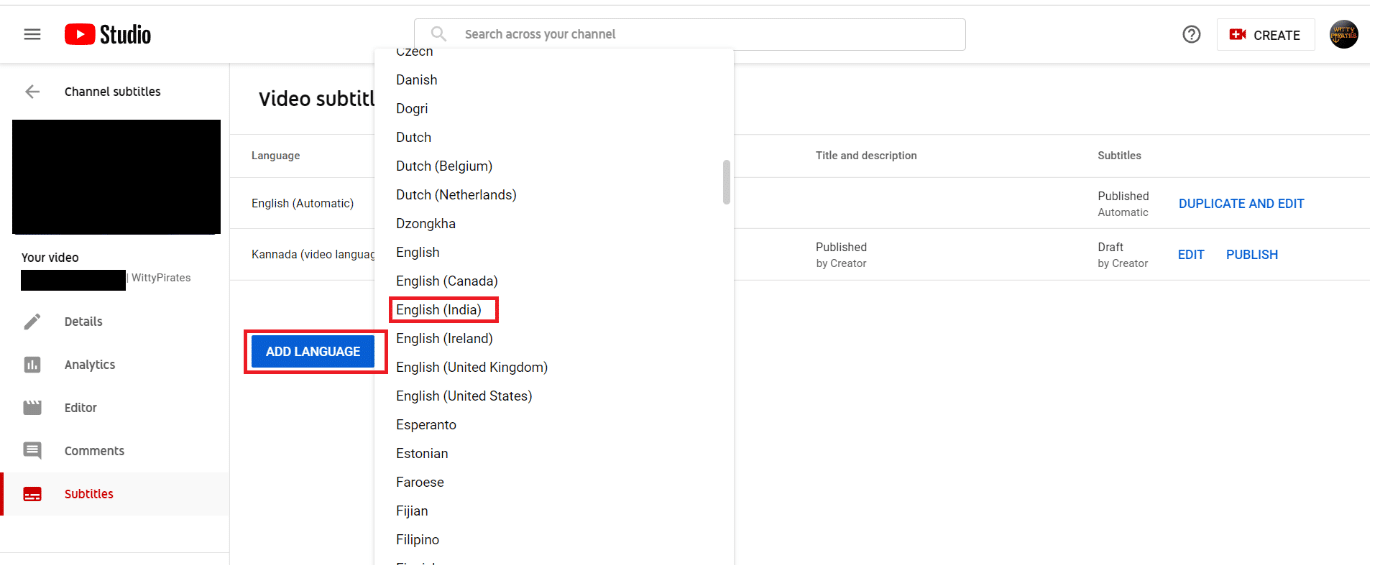Click PUBLISH for Kannada subtitles
This screenshot has width=1380, height=565.
click(x=1252, y=254)
